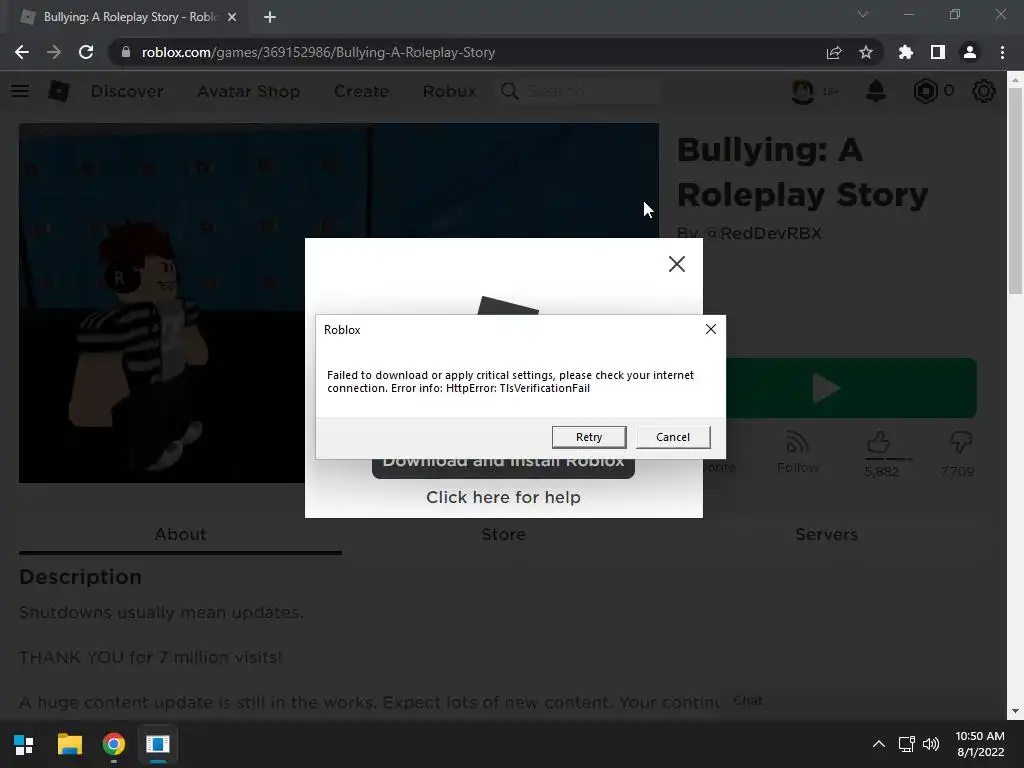Click the Roblox logo home icon
1024x768 pixels.
59,91
